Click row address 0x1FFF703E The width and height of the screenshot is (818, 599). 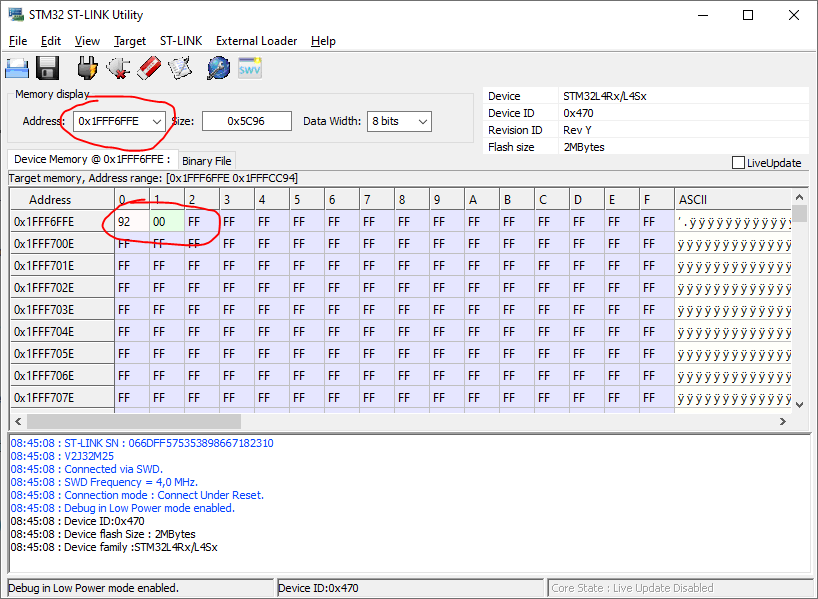[62, 309]
